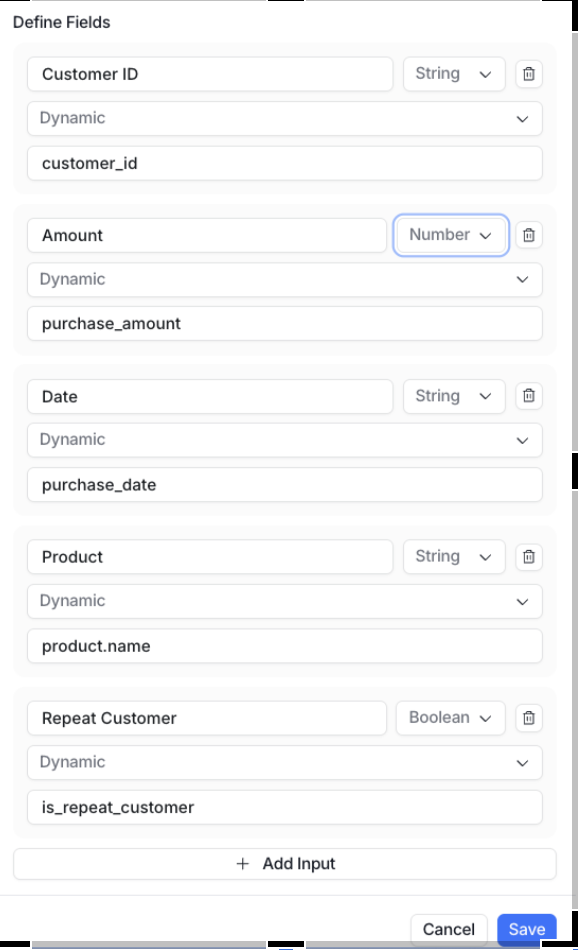Open the Product String type dropdown
Screen dimensions: 578x950
click(x=454, y=557)
